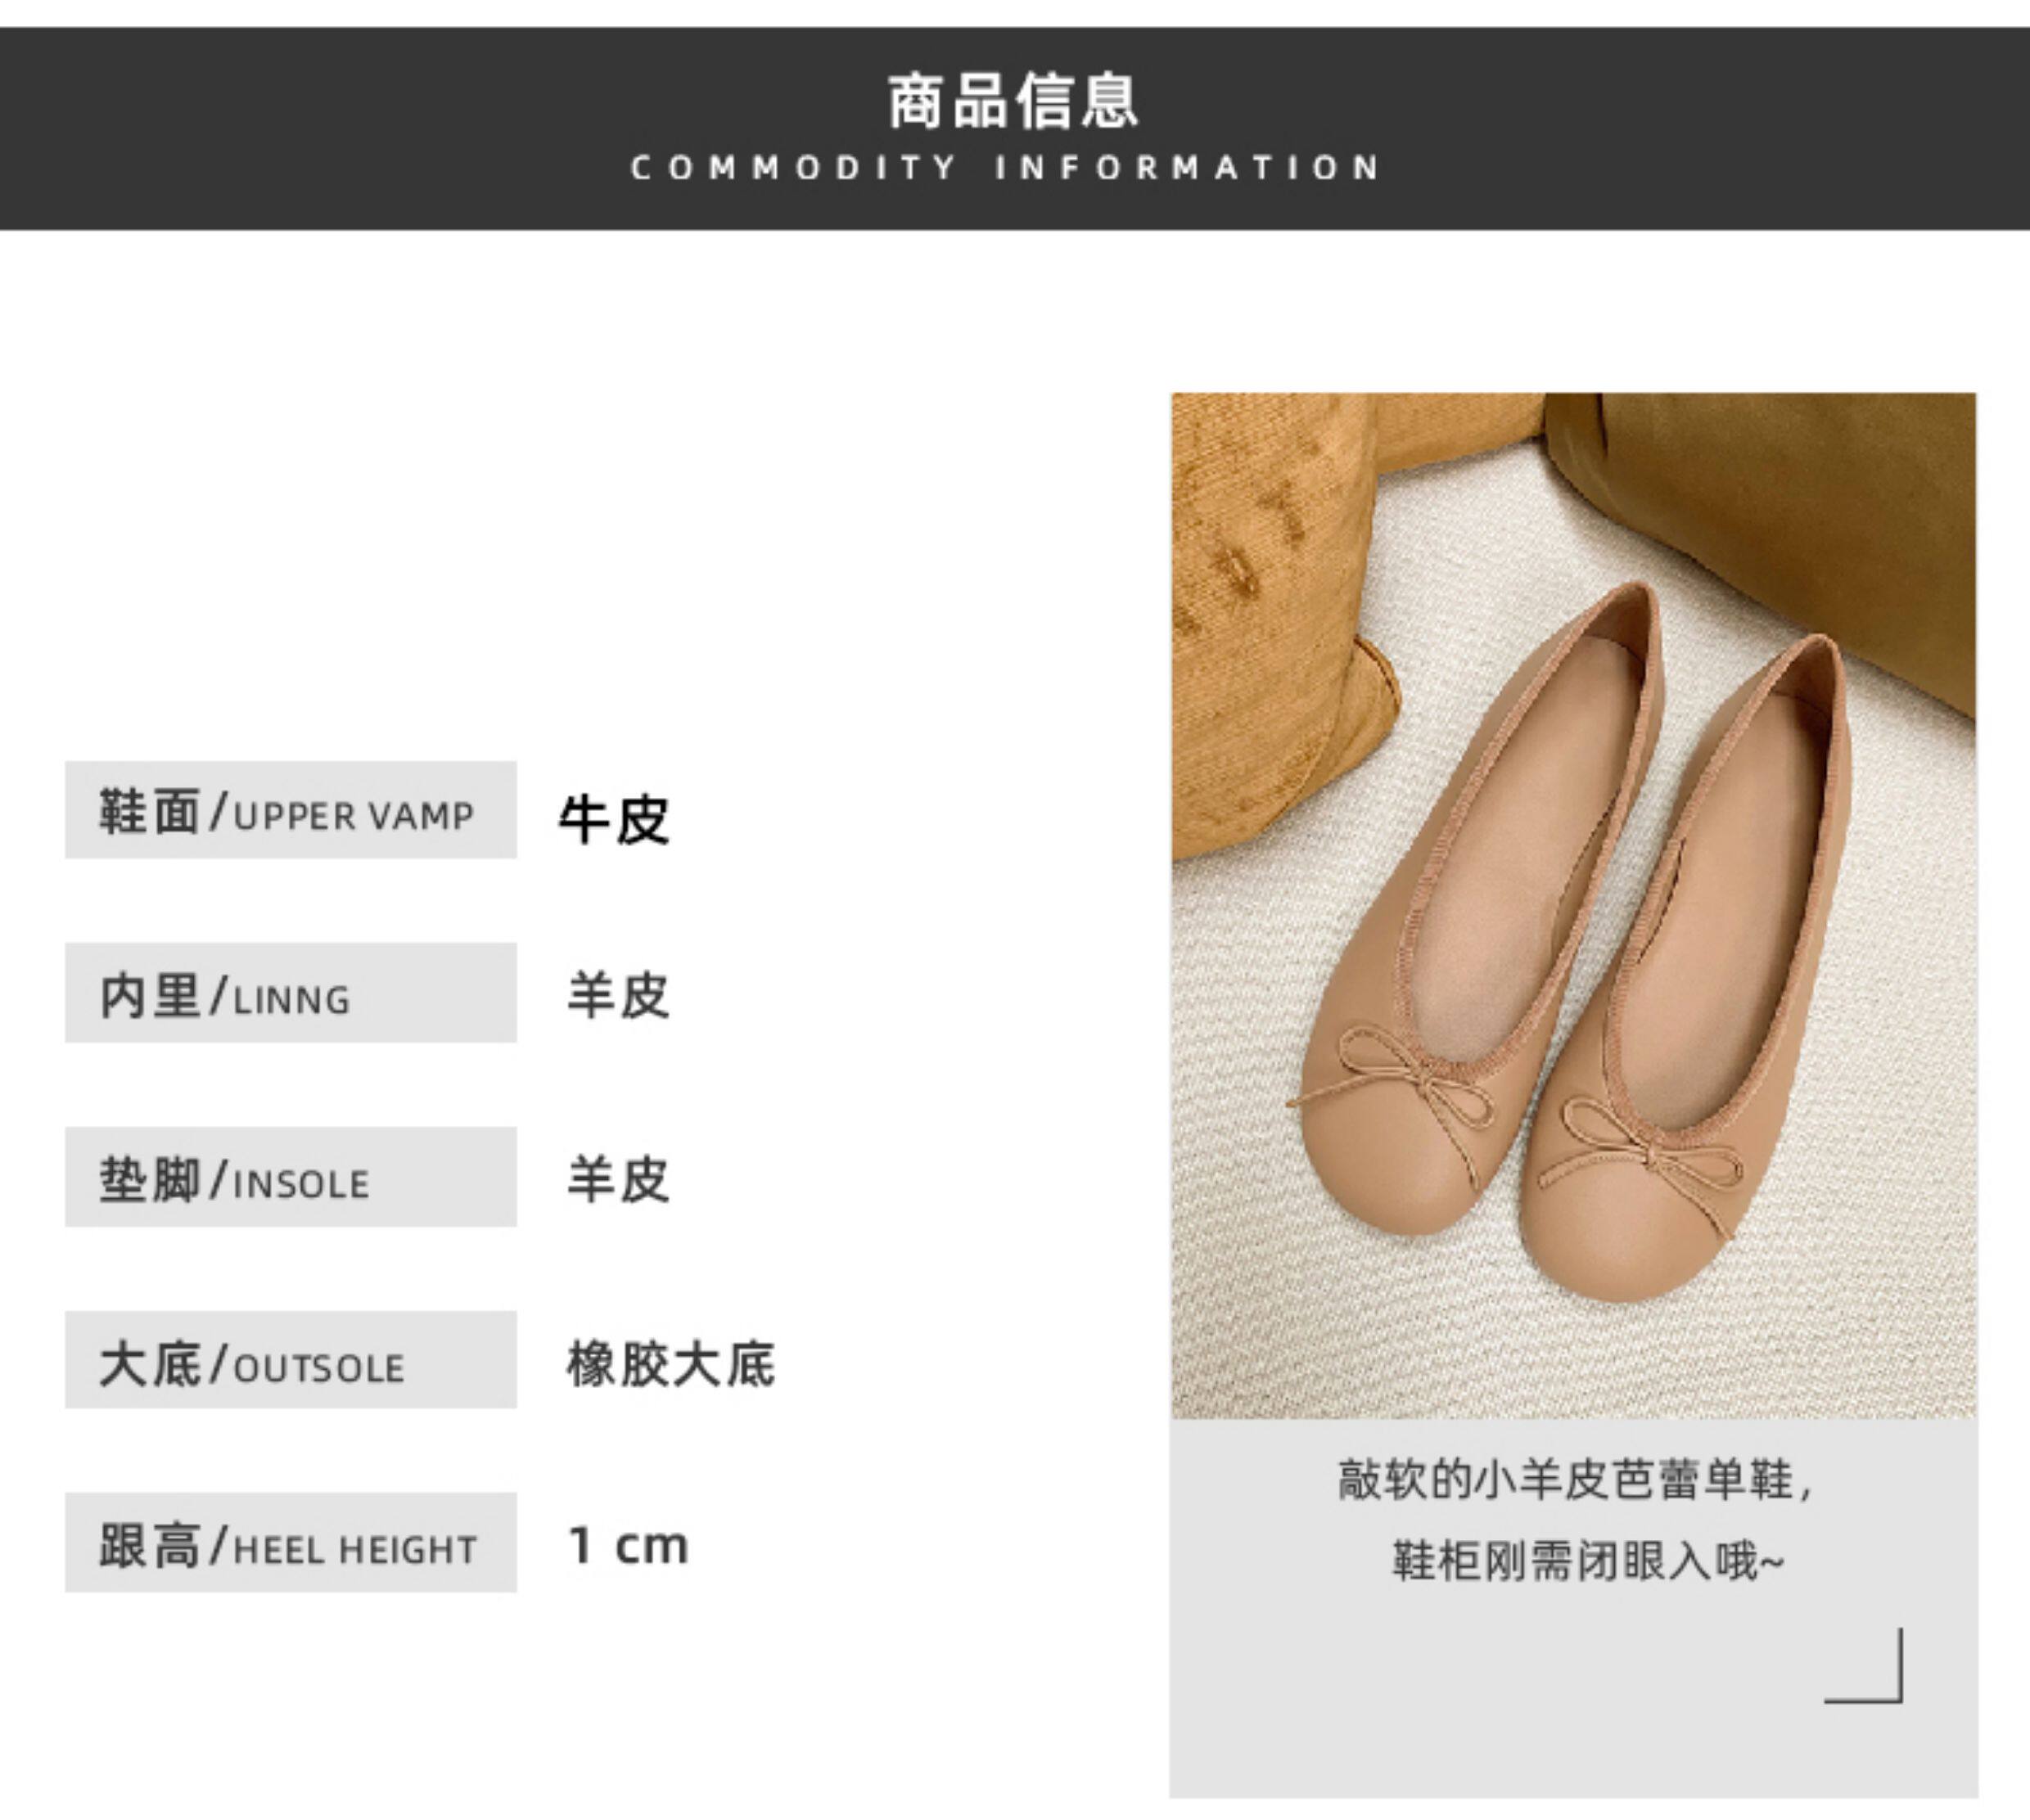Select the 内里 / LINNG label
2030x1820 pixels.
(x=291, y=993)
